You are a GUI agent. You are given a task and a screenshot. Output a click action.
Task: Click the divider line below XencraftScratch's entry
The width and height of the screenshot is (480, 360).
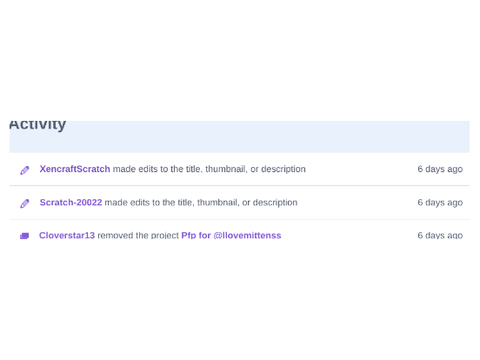click(x=239, y=185)
